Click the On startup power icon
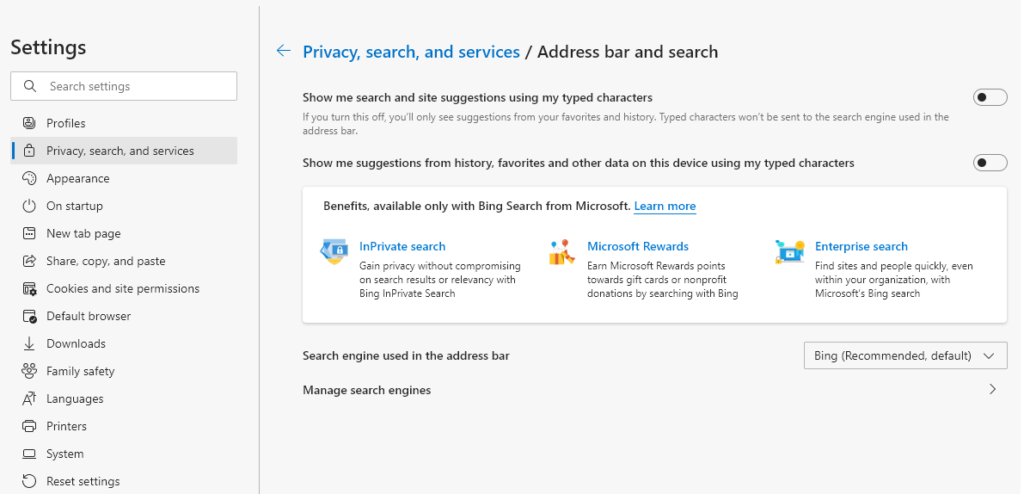 (29, 206)
